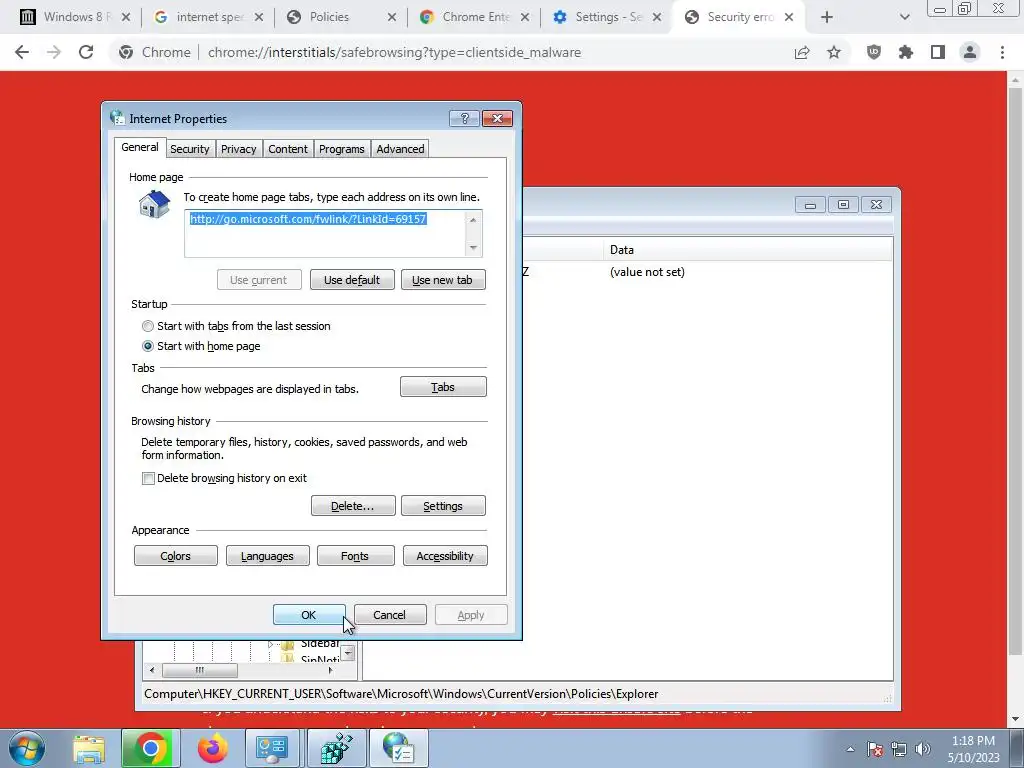The width and height of the screenshot is (1024, 768).
Task: Click Data column header in Registry Editor
Action: [x=748, y=249]
